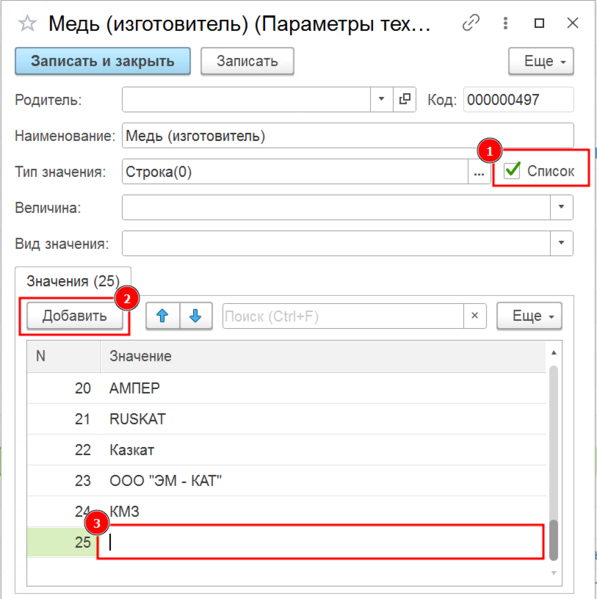This screenshot has height=599, width=597.
Task: Click the number 20 cell
Action: pyautogui.click(x=64, y=388)
